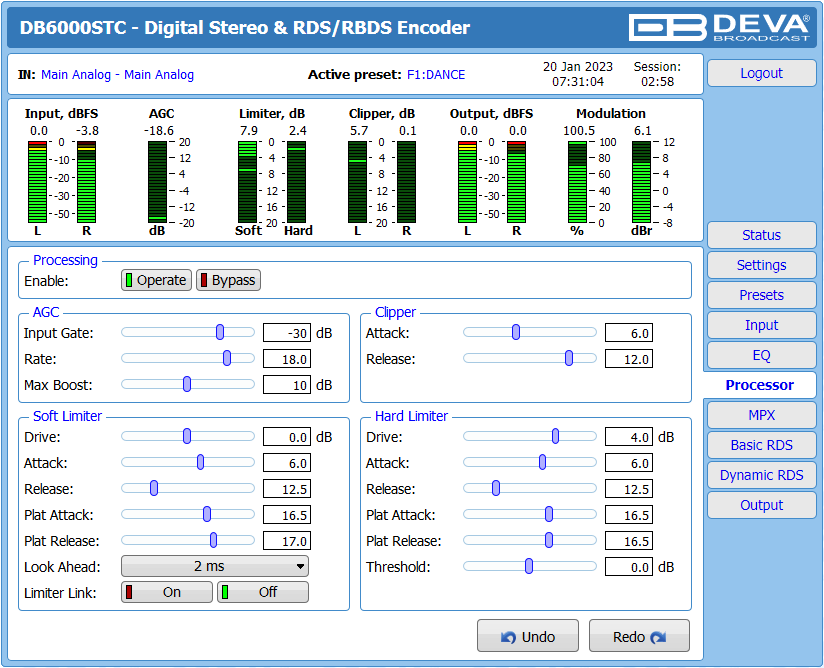Click the AGC Input Gate value field
Screen dimensions: 824x668
pyautogui.click(x=287, y=333)
